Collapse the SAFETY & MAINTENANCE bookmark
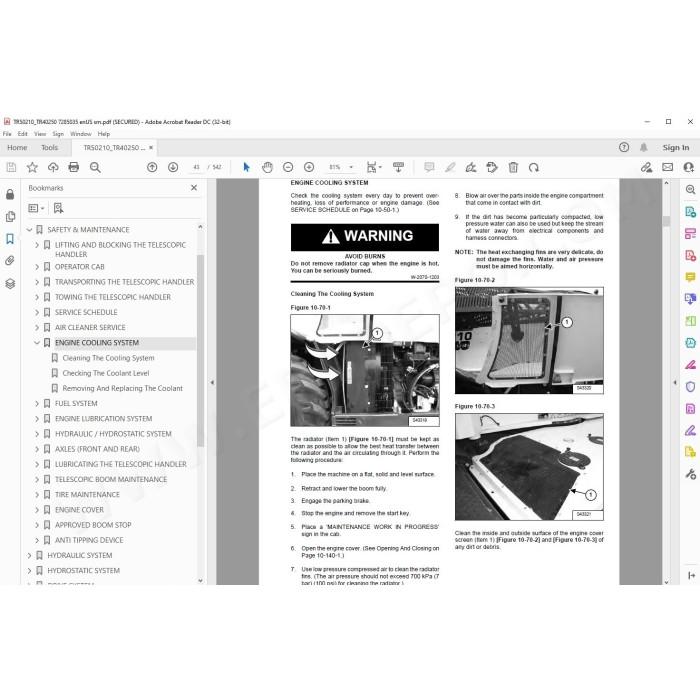Image resolution: width=700 pixels, height=700 pixels. pyautogui.click(x=29, y=230)
